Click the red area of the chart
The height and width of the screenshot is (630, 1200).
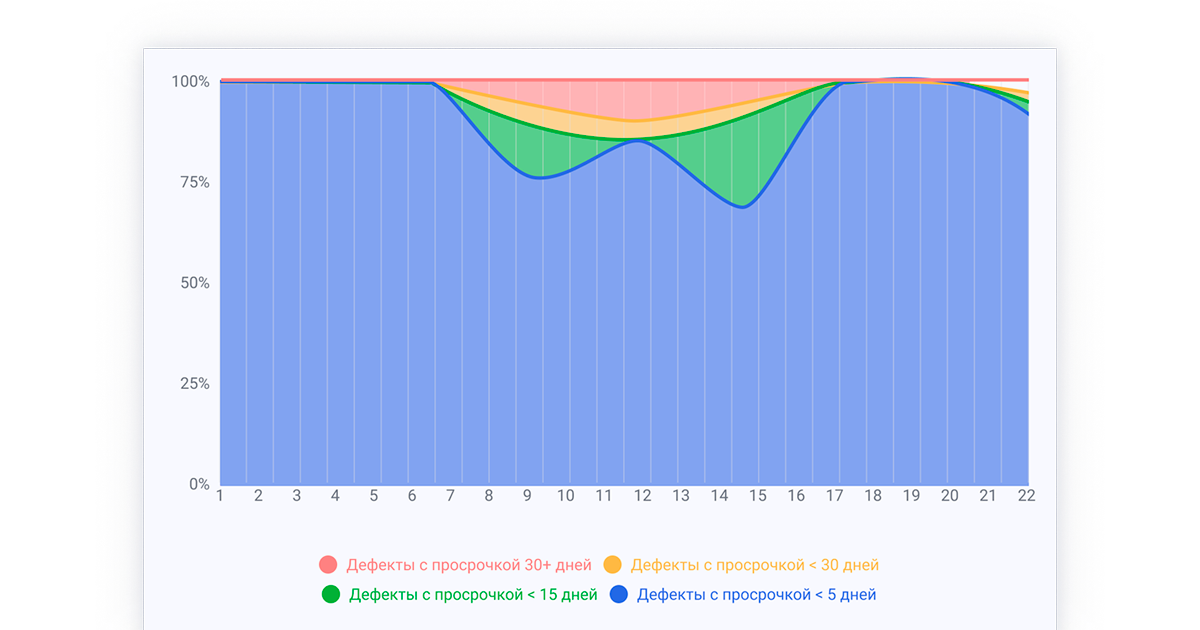coord(640,98)
